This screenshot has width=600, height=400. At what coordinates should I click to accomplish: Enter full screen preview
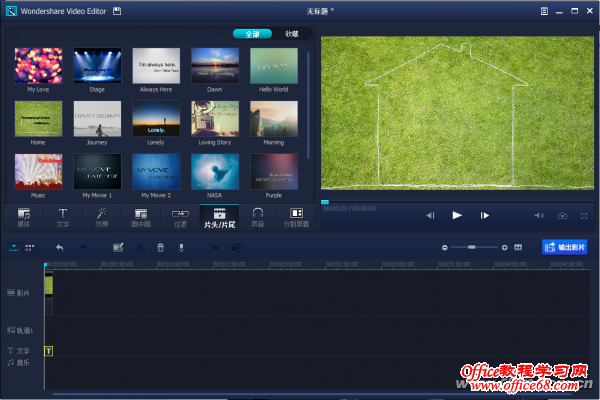point(584,216)
